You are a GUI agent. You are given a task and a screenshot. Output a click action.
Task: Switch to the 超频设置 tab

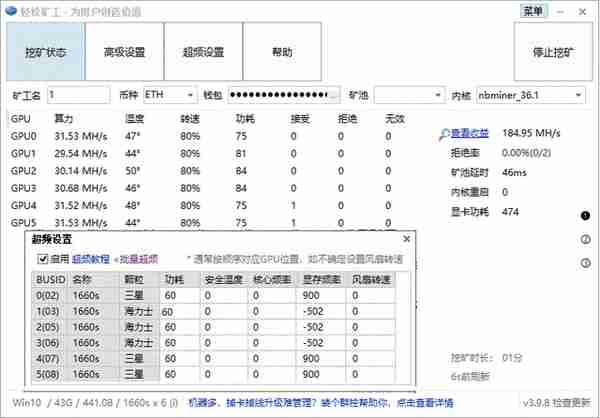click(203, 52)
